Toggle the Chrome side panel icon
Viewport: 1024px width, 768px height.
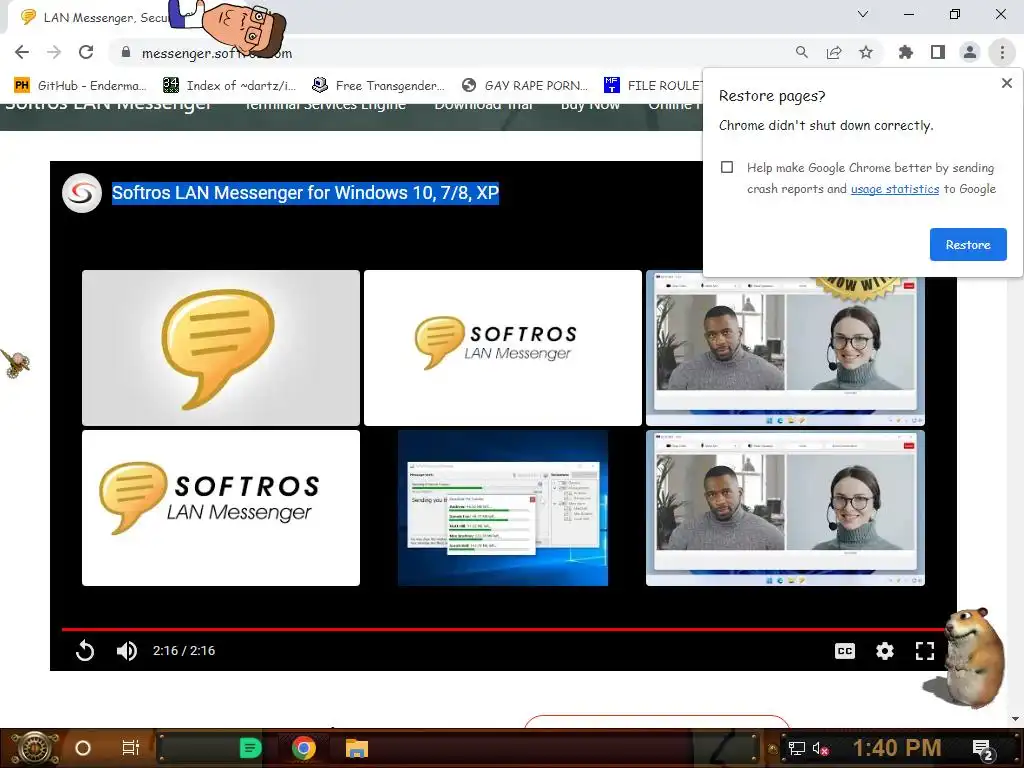click(938, 52)
